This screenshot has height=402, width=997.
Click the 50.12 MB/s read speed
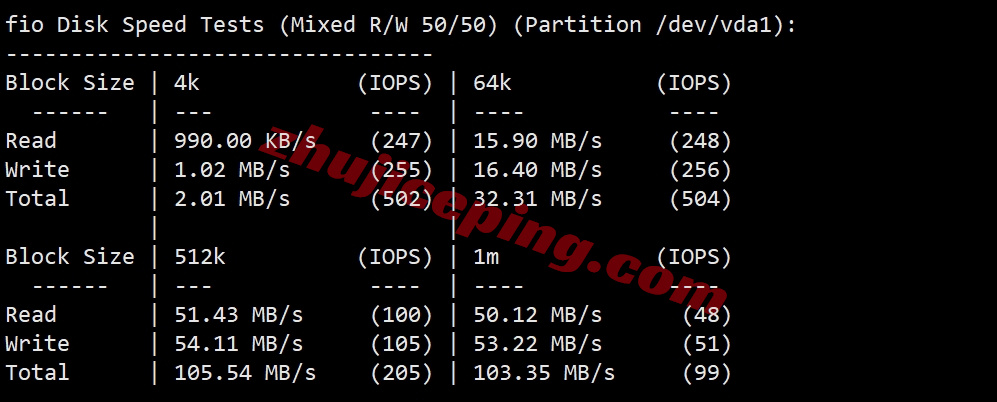click(x=537, y=315)
